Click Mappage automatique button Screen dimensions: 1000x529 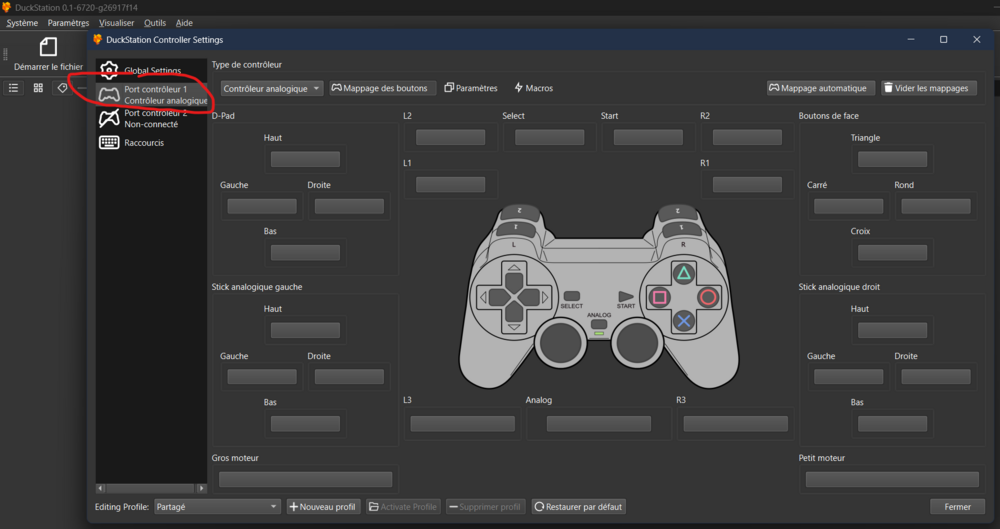click(x=821, y=88)
